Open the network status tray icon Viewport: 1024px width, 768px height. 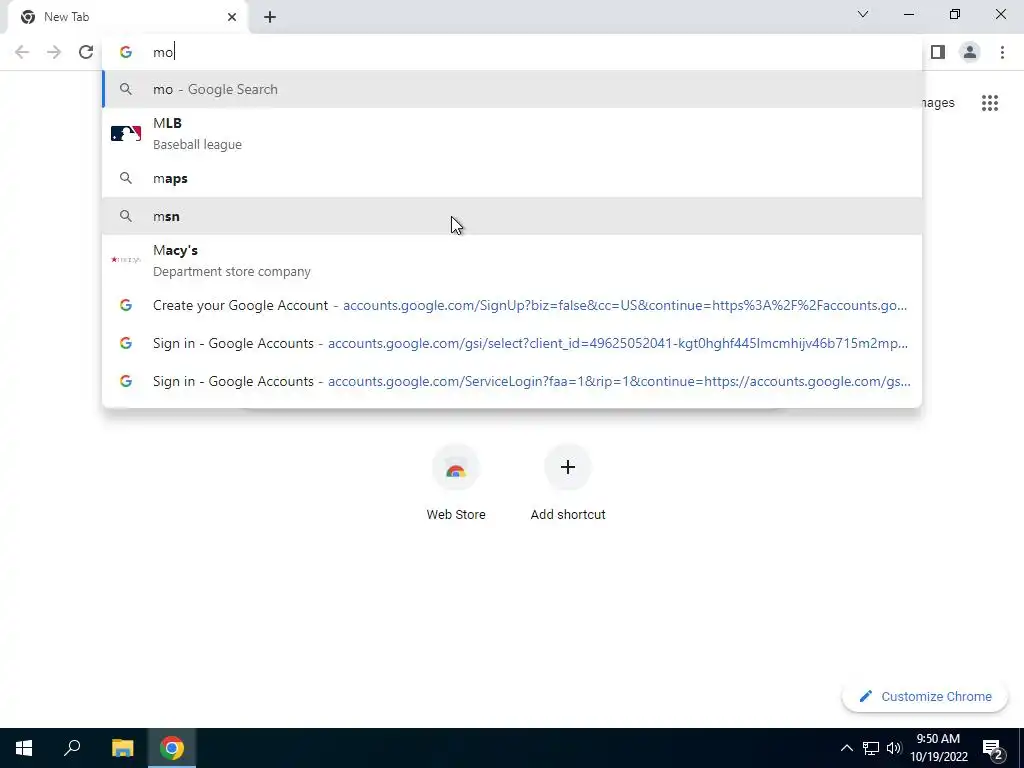tap(871, 748)
